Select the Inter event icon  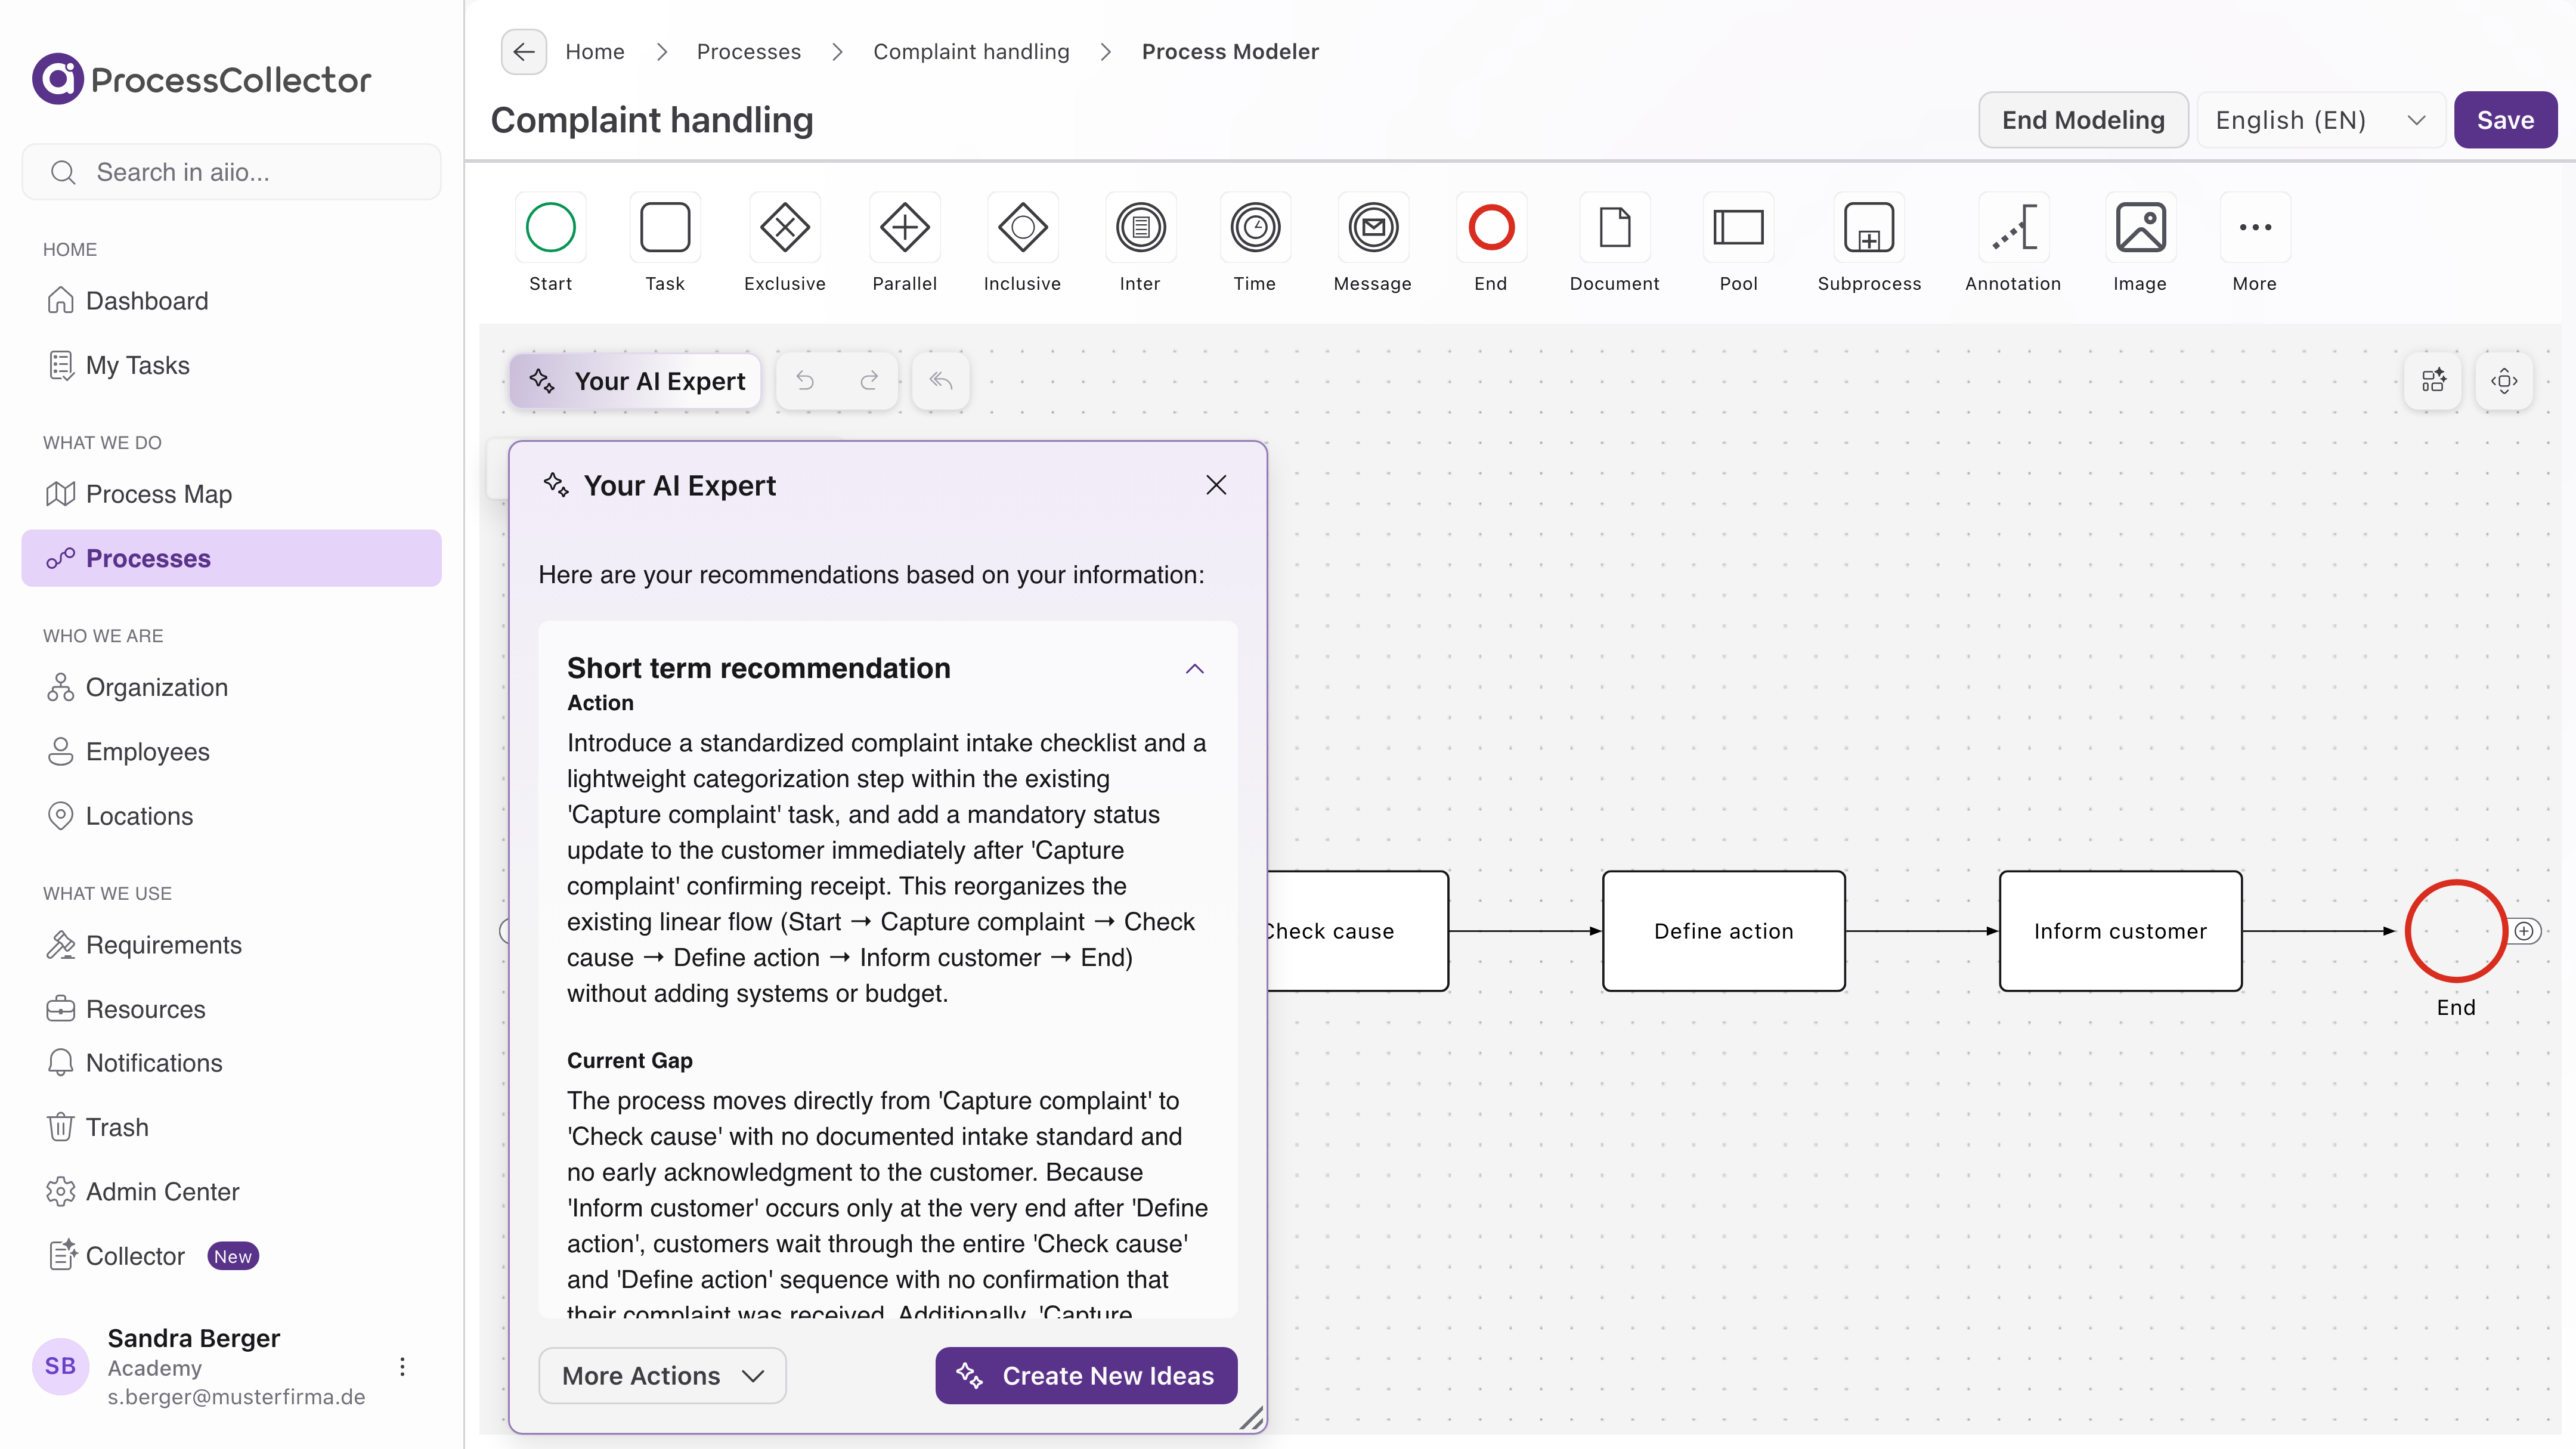[x=1140, y=228]
